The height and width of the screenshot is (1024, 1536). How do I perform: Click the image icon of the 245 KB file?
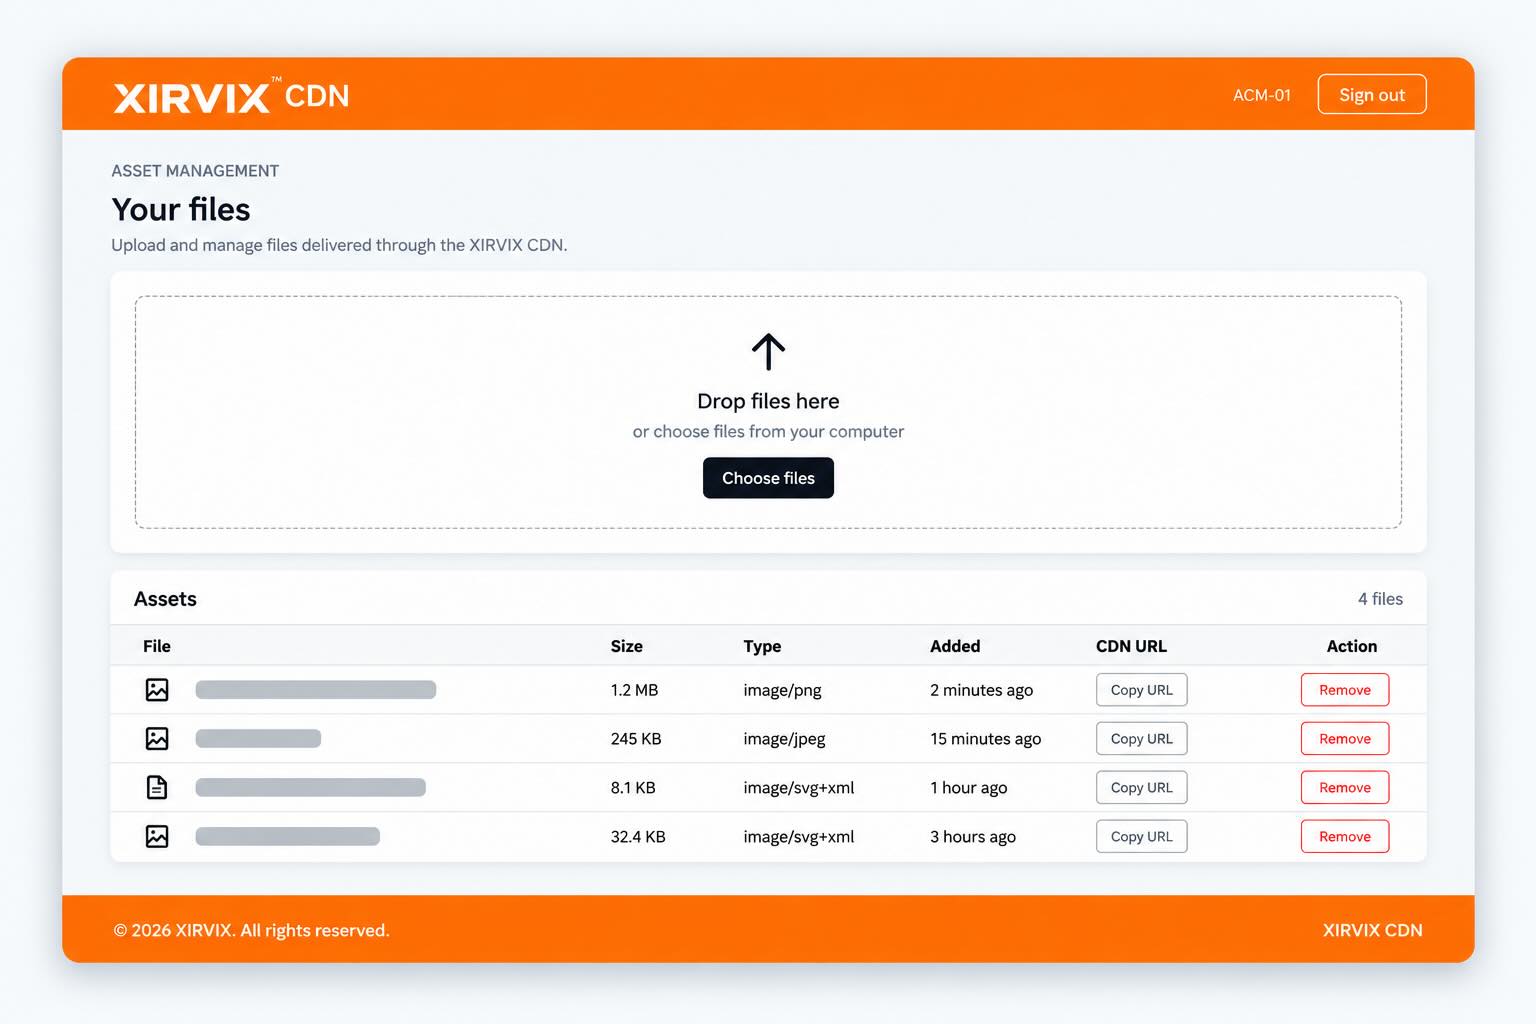tap(157, 739)
